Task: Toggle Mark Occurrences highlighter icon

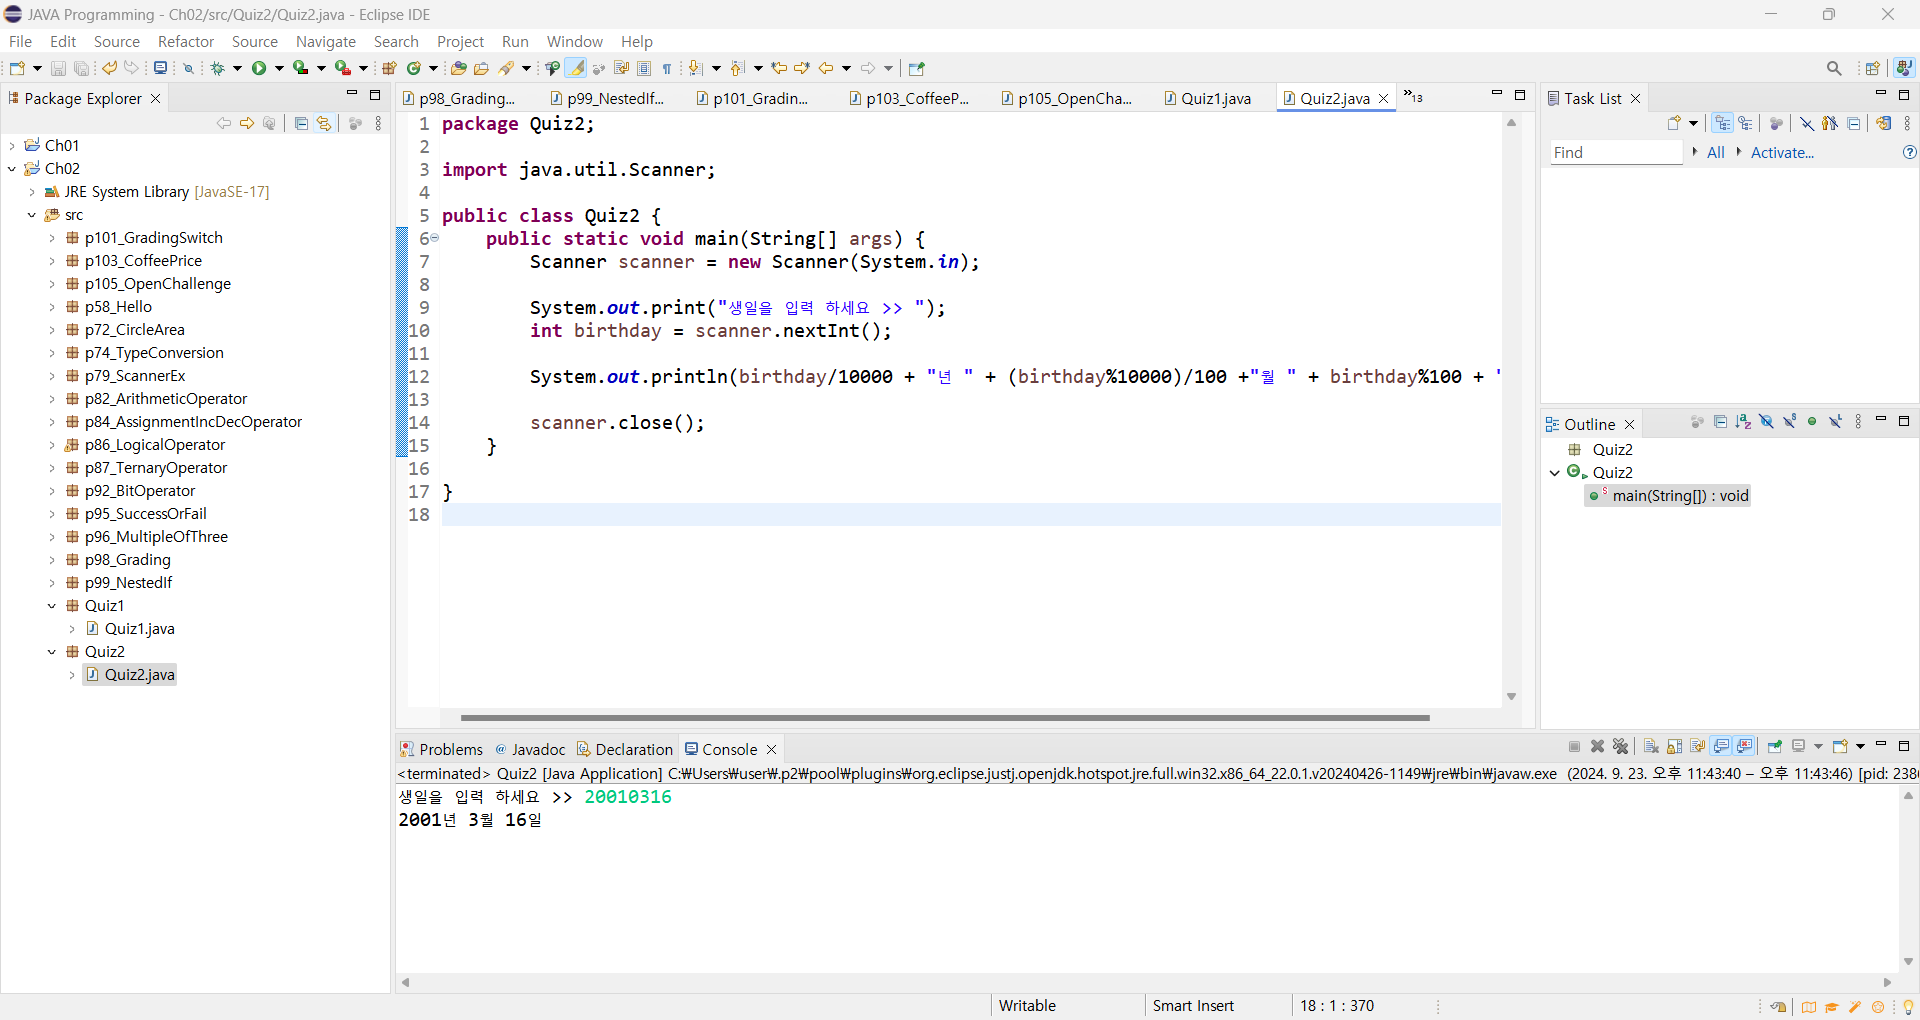Action: 576,68
